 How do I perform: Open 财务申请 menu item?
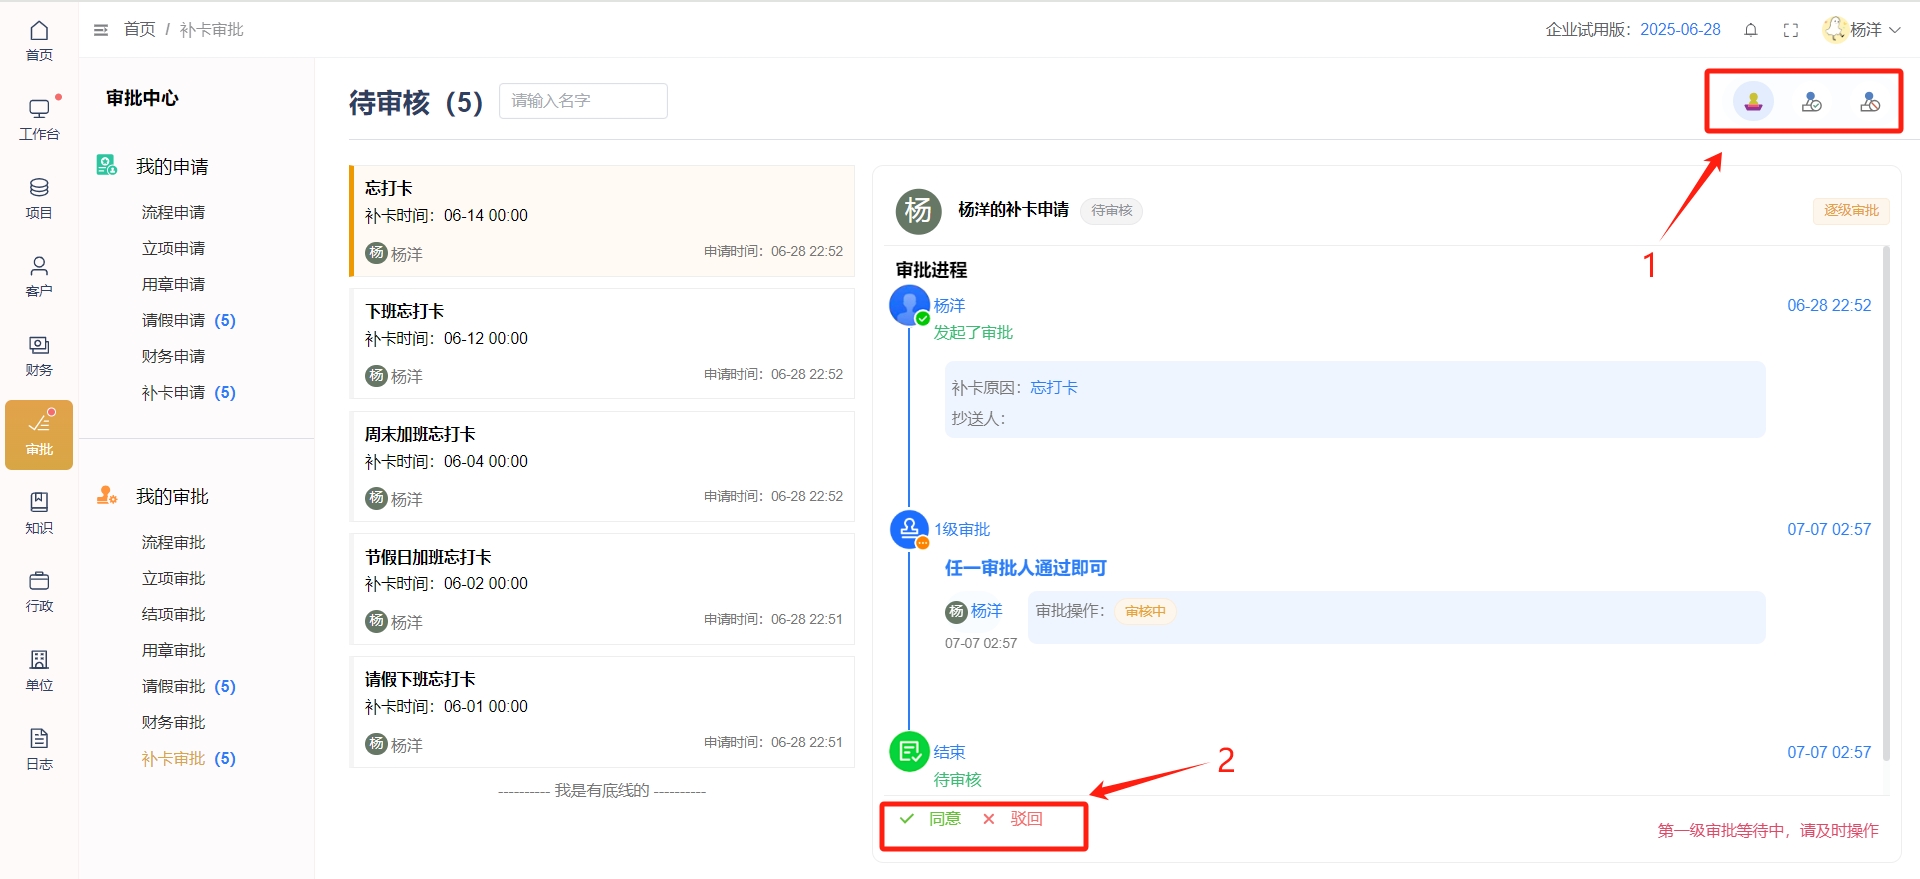point(173,356)
